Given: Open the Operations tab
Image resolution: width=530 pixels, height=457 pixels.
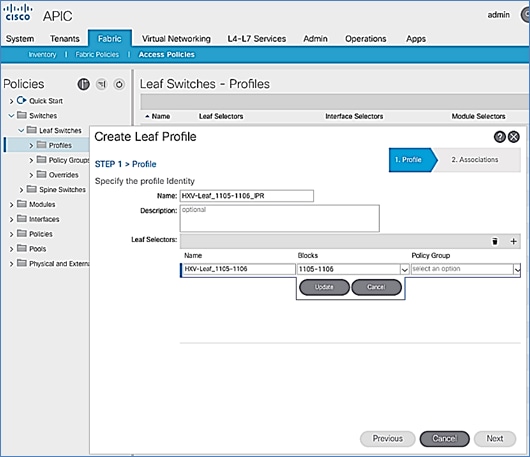Looking at the screenshot, I should 365,39.
